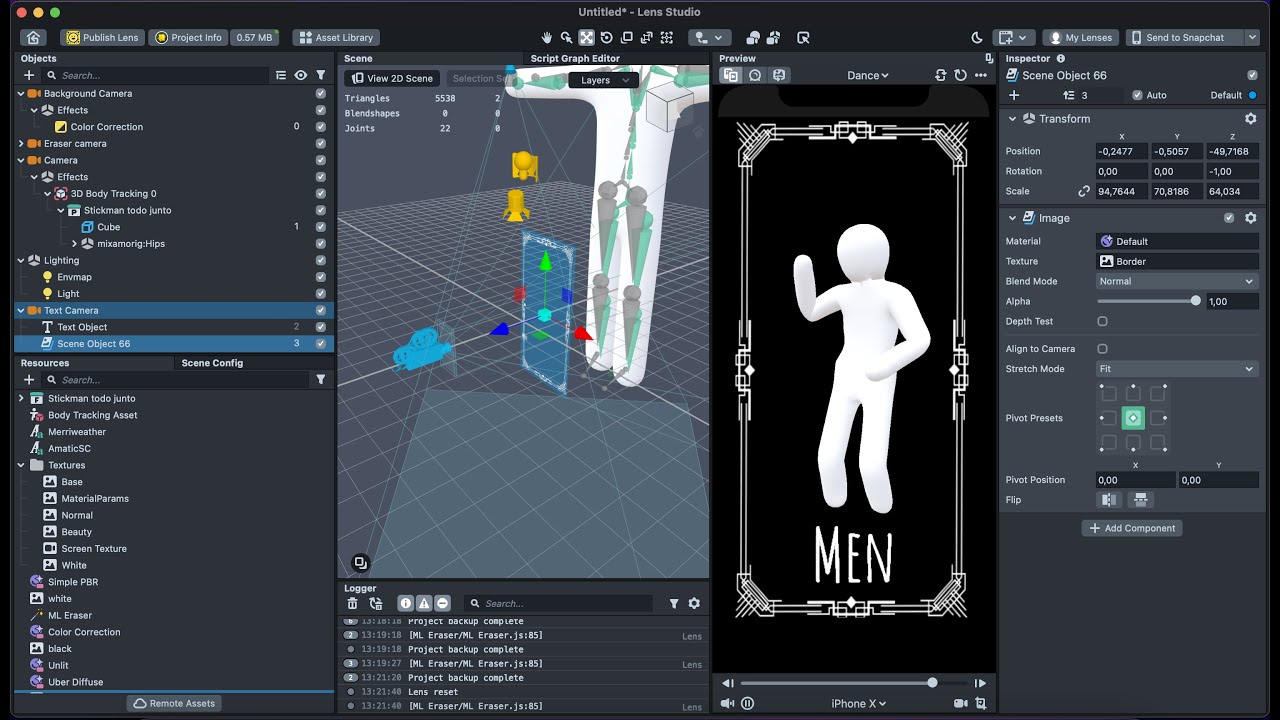Toggle the Objects panel eye visibility filter
This screenshot has height=720, width=1280.
click(x=300, y=75)
